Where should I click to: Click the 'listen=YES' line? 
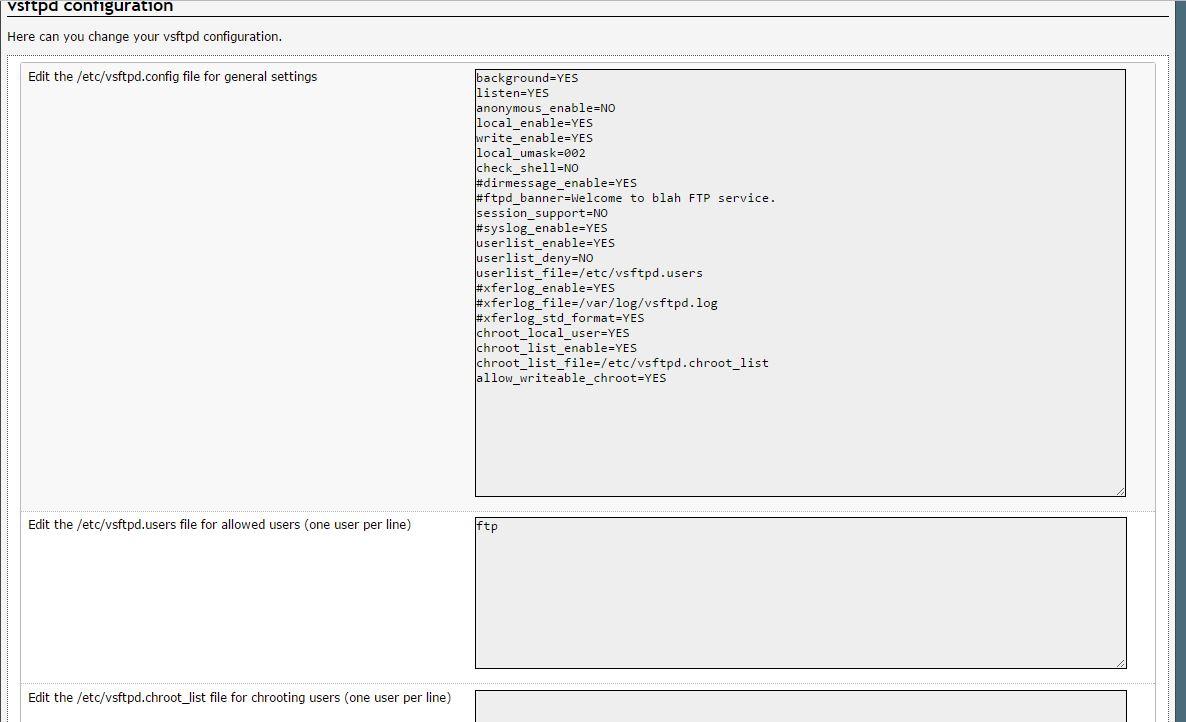[513, 93]
